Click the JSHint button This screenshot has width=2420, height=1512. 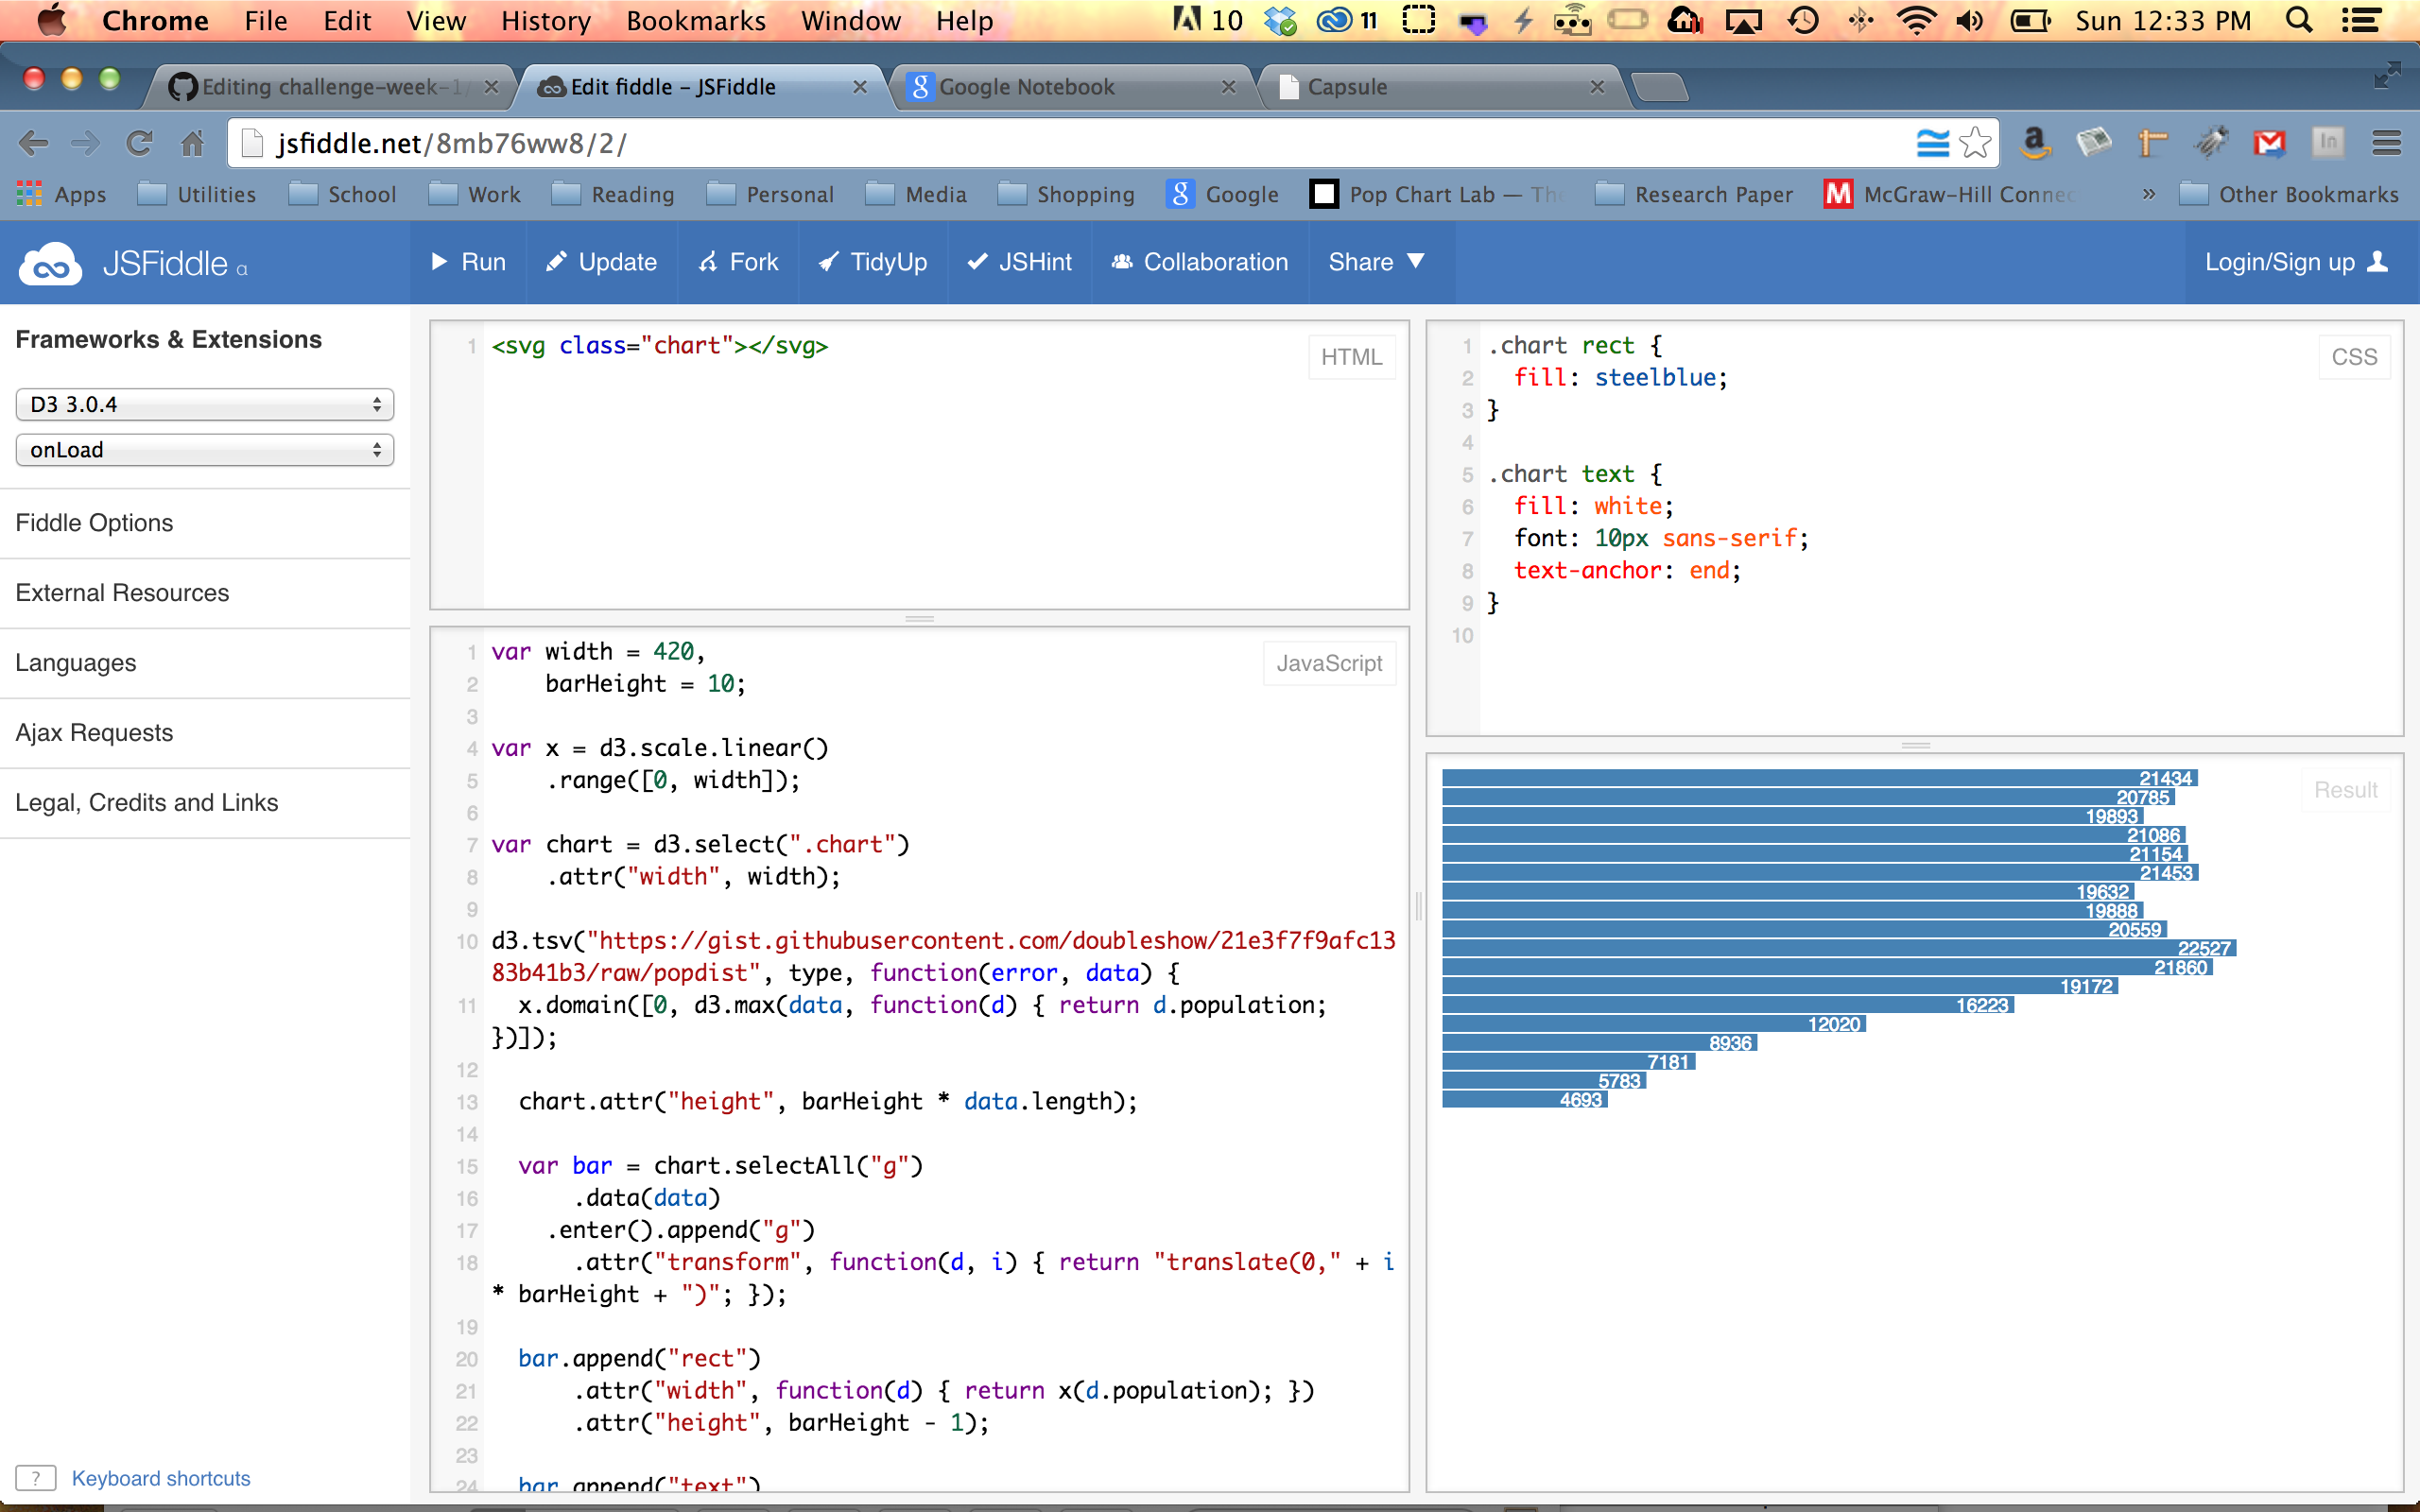[1019, 262]
